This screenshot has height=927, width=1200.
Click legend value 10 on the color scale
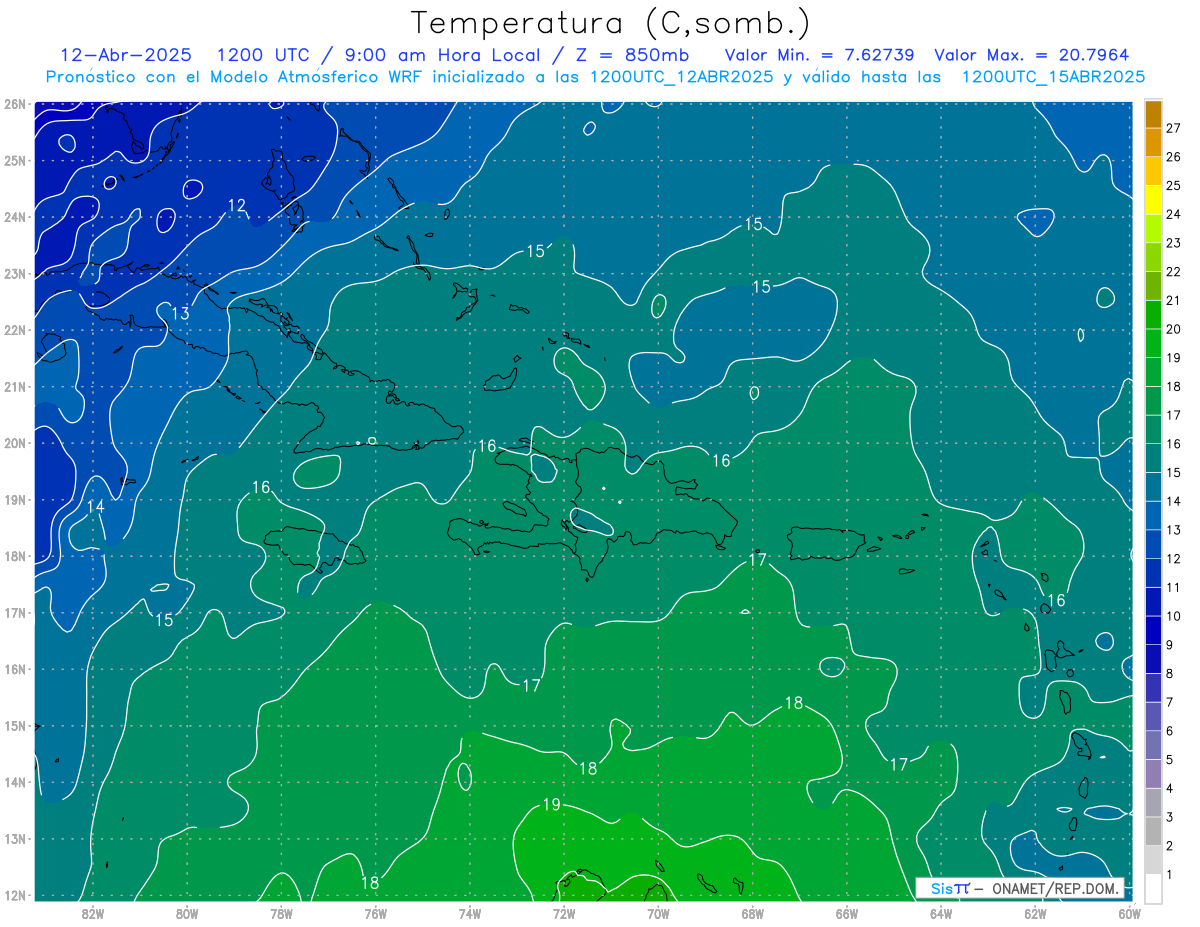click(1173, 616)
